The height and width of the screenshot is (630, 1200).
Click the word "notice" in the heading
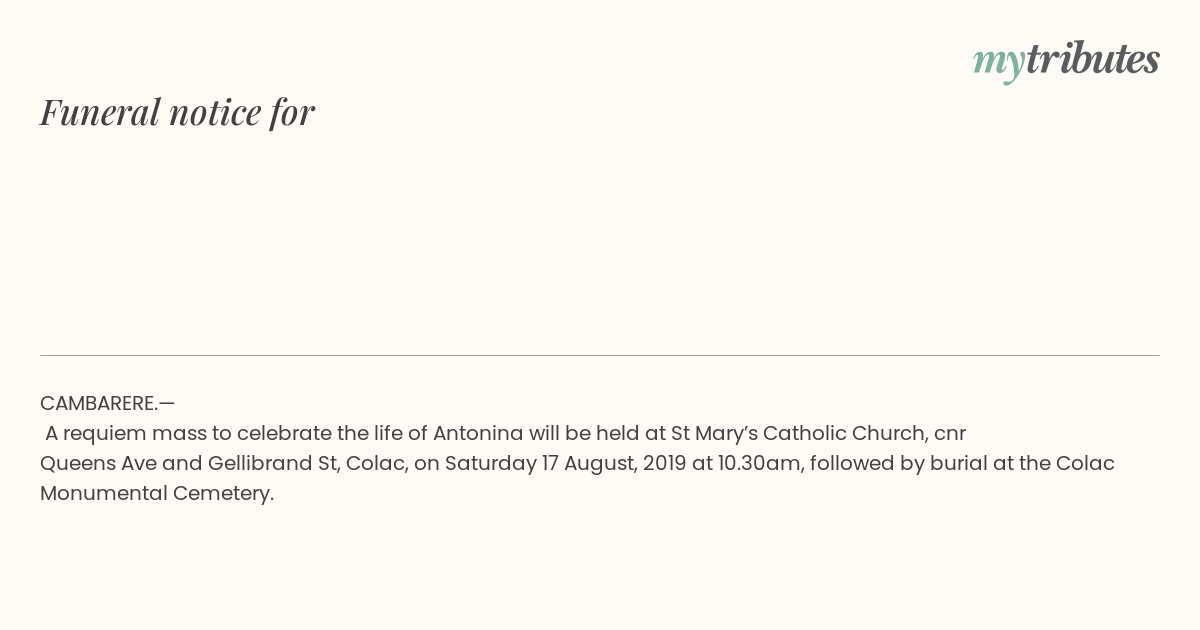[x=215, y=112]
